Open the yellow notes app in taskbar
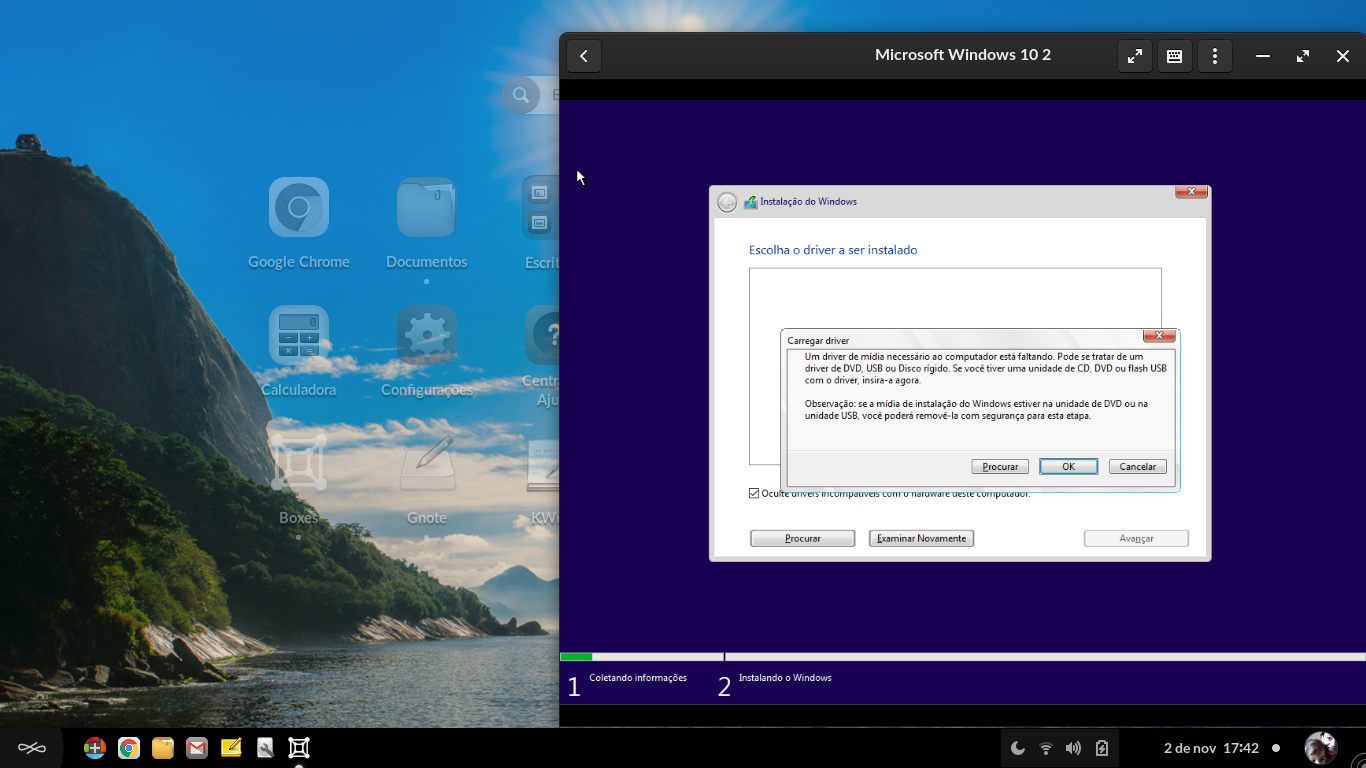 point(231,748)
